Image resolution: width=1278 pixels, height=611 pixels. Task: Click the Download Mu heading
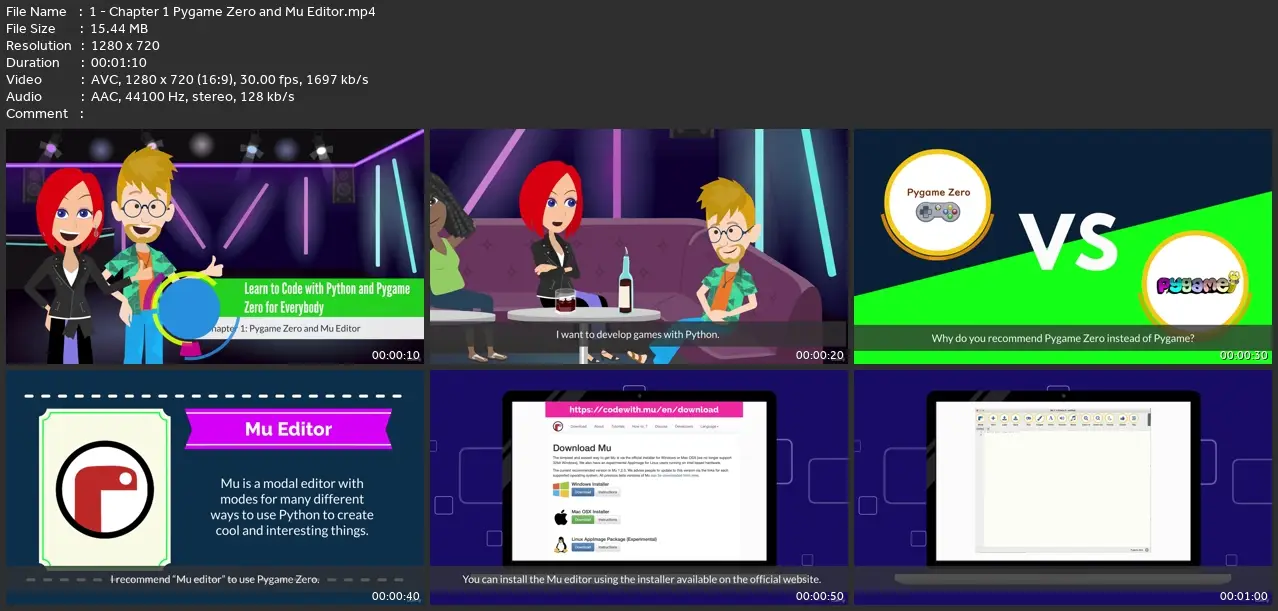tap(582, 447)
